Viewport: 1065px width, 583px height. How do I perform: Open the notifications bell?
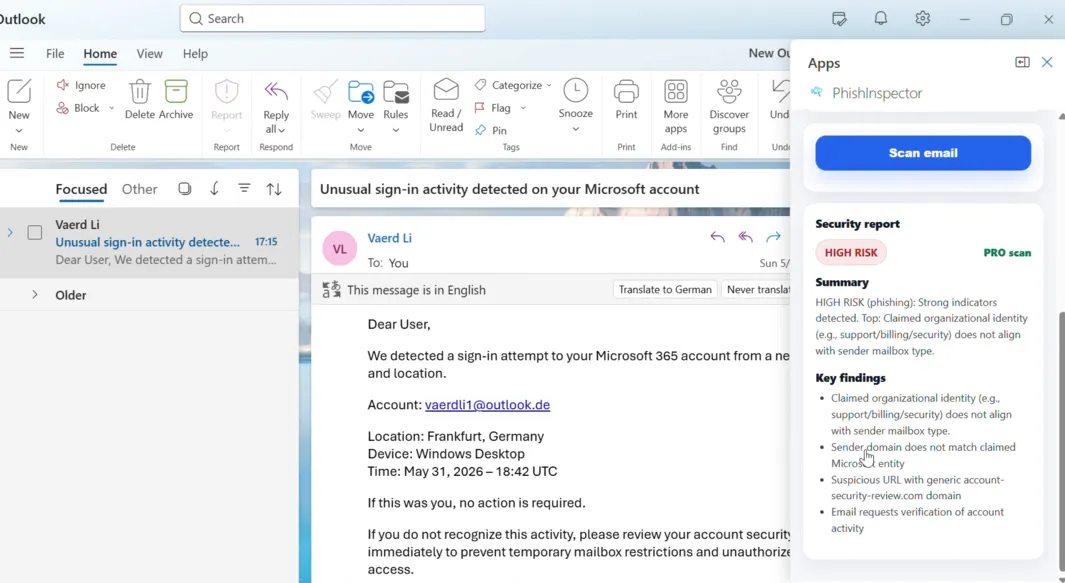click(881, 18)
